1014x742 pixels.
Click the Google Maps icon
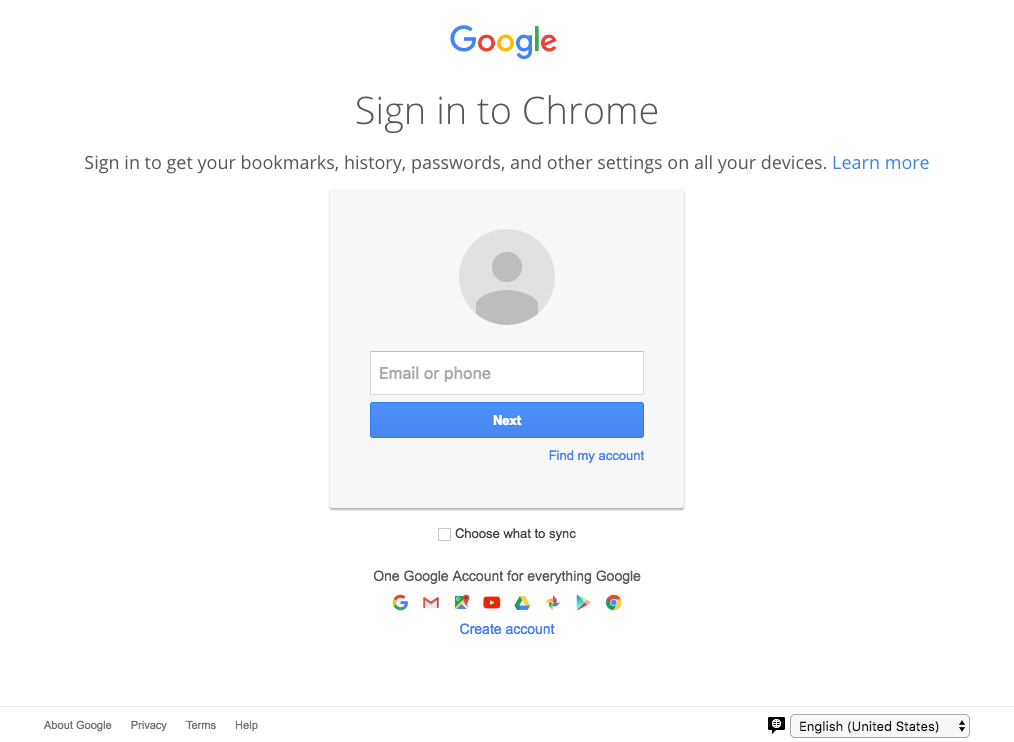point(461,602)
